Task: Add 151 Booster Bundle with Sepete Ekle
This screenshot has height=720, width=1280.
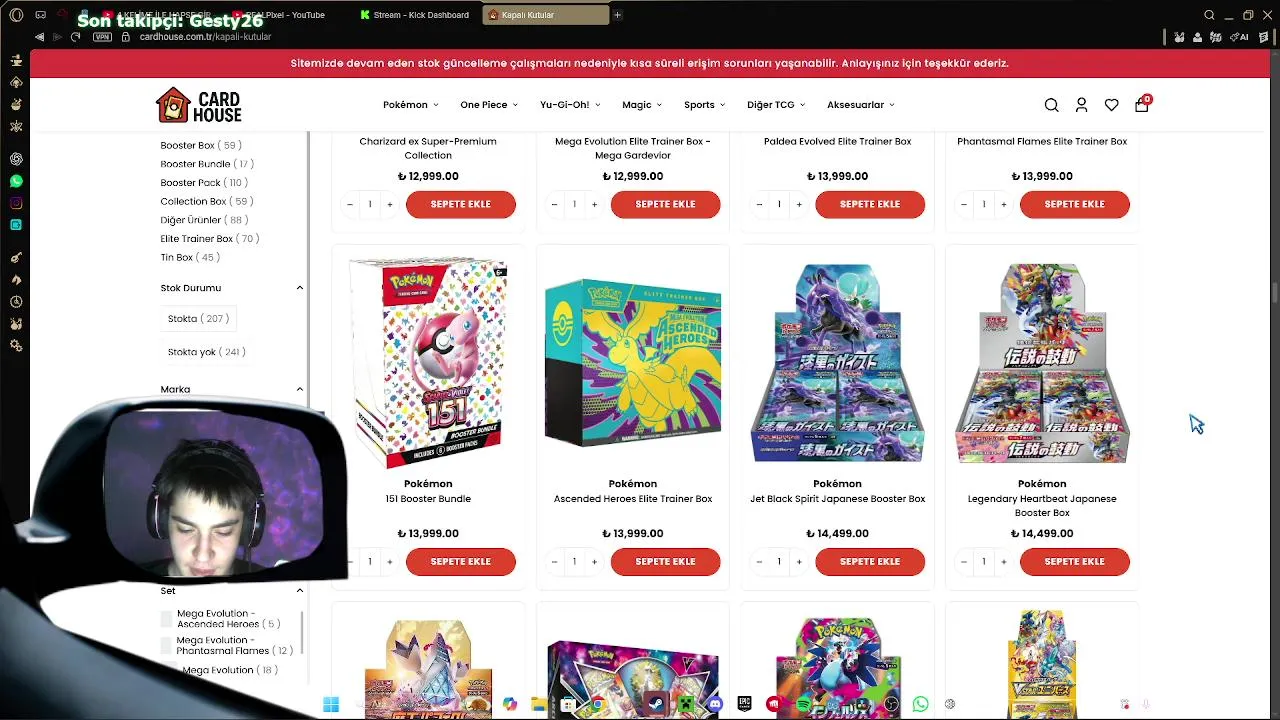Action: [461, 562]
